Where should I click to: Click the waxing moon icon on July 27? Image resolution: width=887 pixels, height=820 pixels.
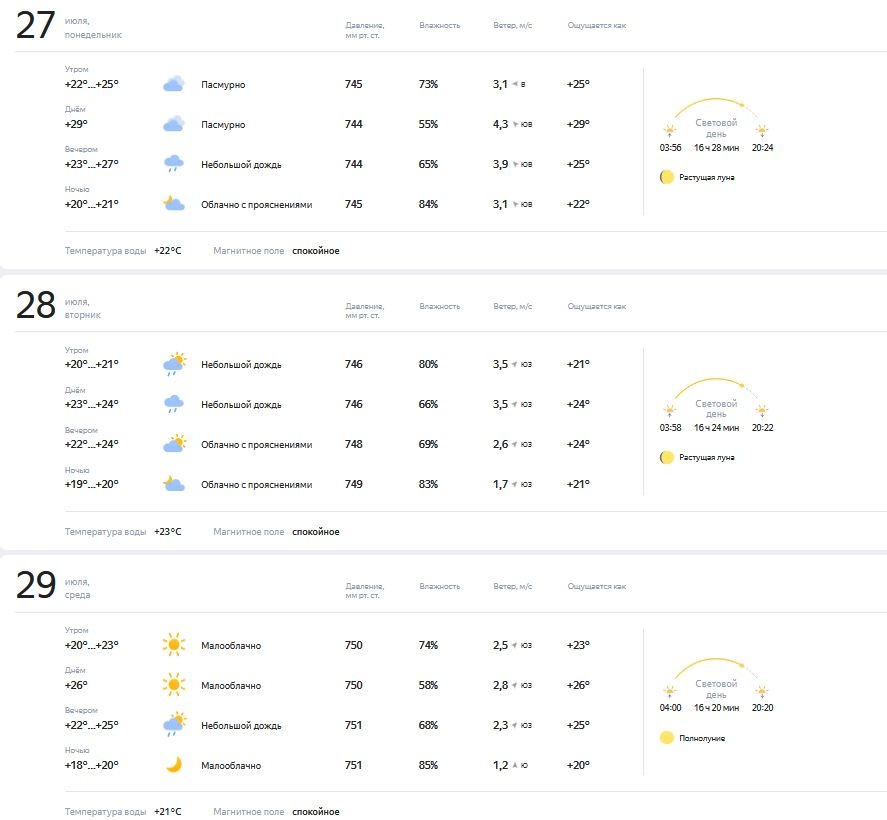[667, 177]
